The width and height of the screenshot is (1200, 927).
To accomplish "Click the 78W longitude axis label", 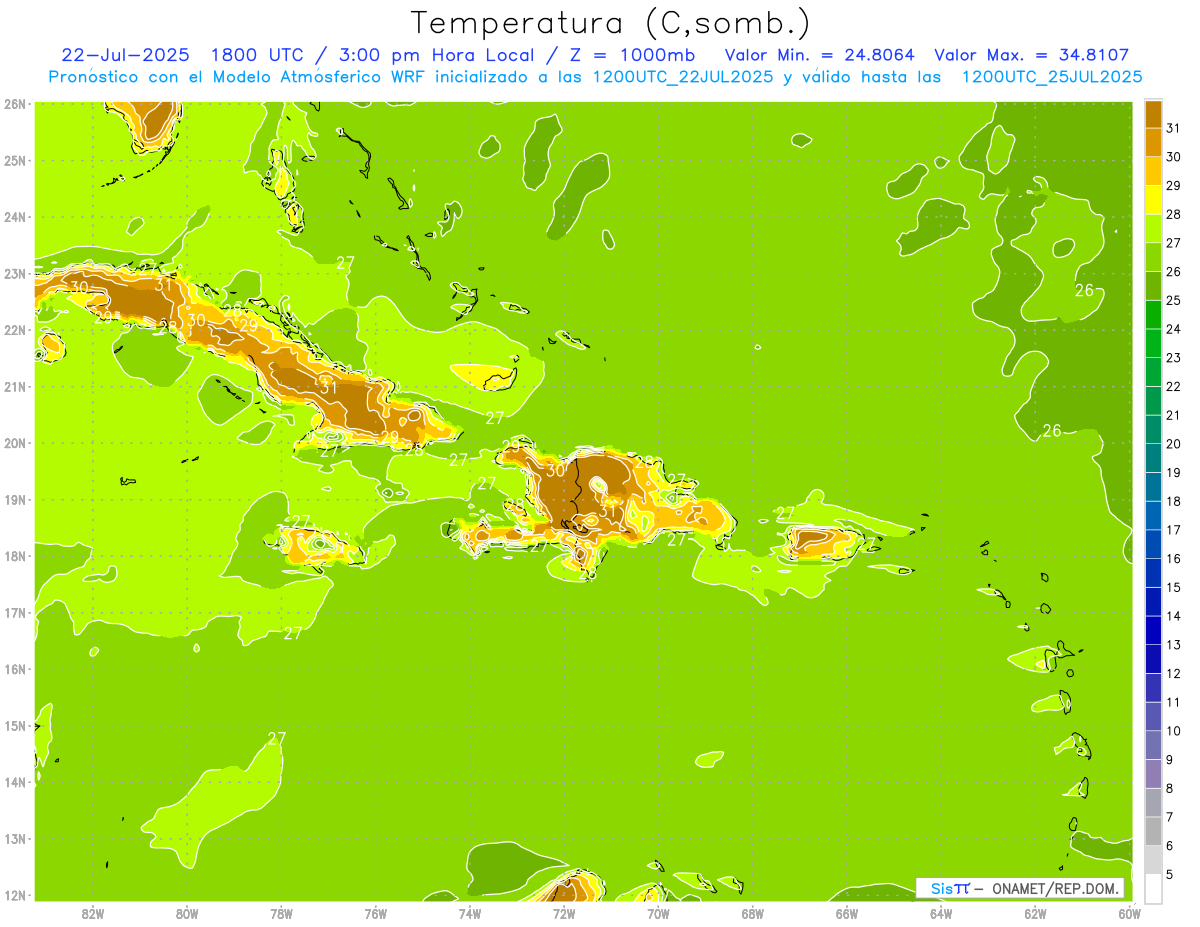I will pyautogui.click(x=281, y=913).
